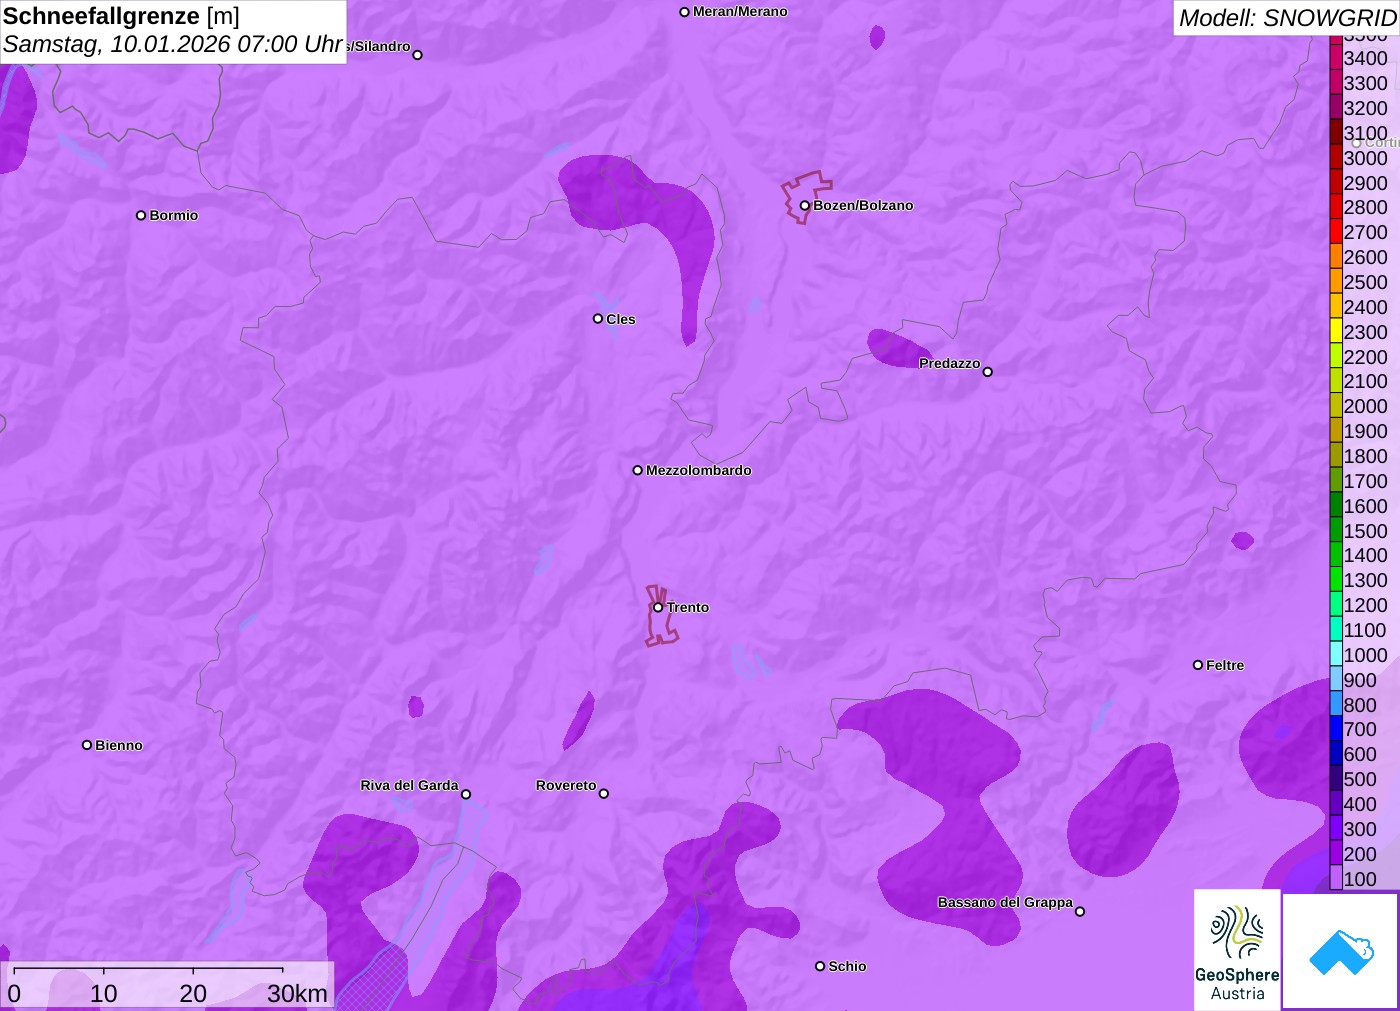This screenshot has height=1011, width=1400.
Task: Click the Mezzolombardo location marker
Action: click(x=638, y=470)
